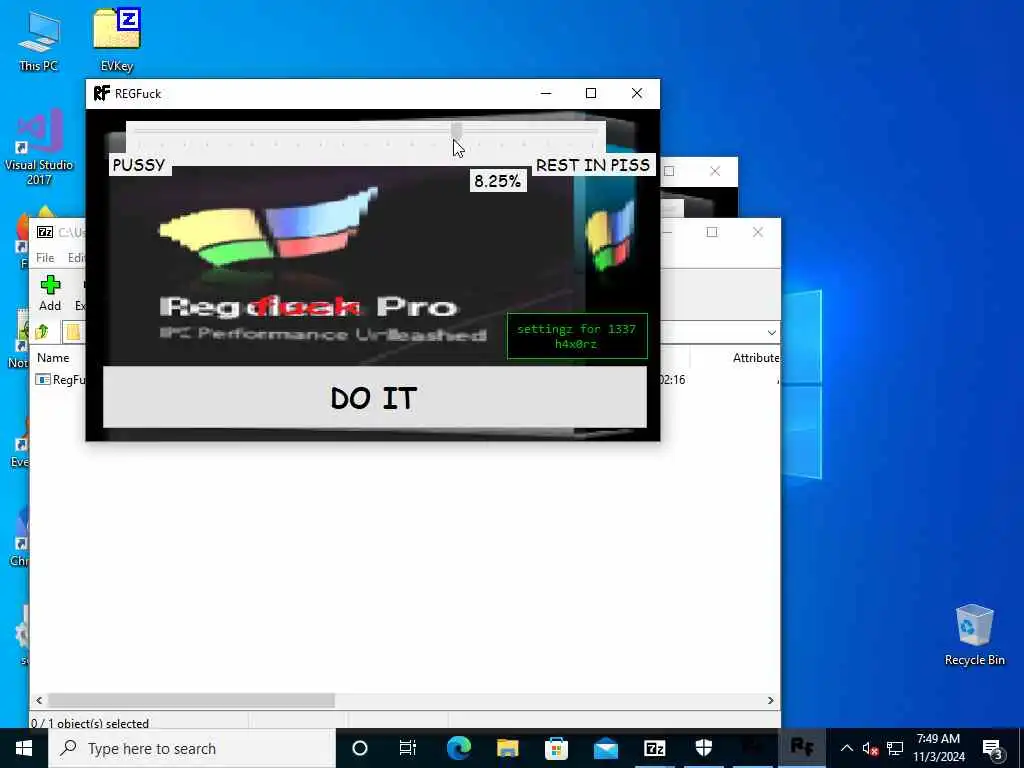Expand the 7-Zip address path dropdown
This screenshot has width=1024, height=768.
pyautogui.click(x=771, y=332)
